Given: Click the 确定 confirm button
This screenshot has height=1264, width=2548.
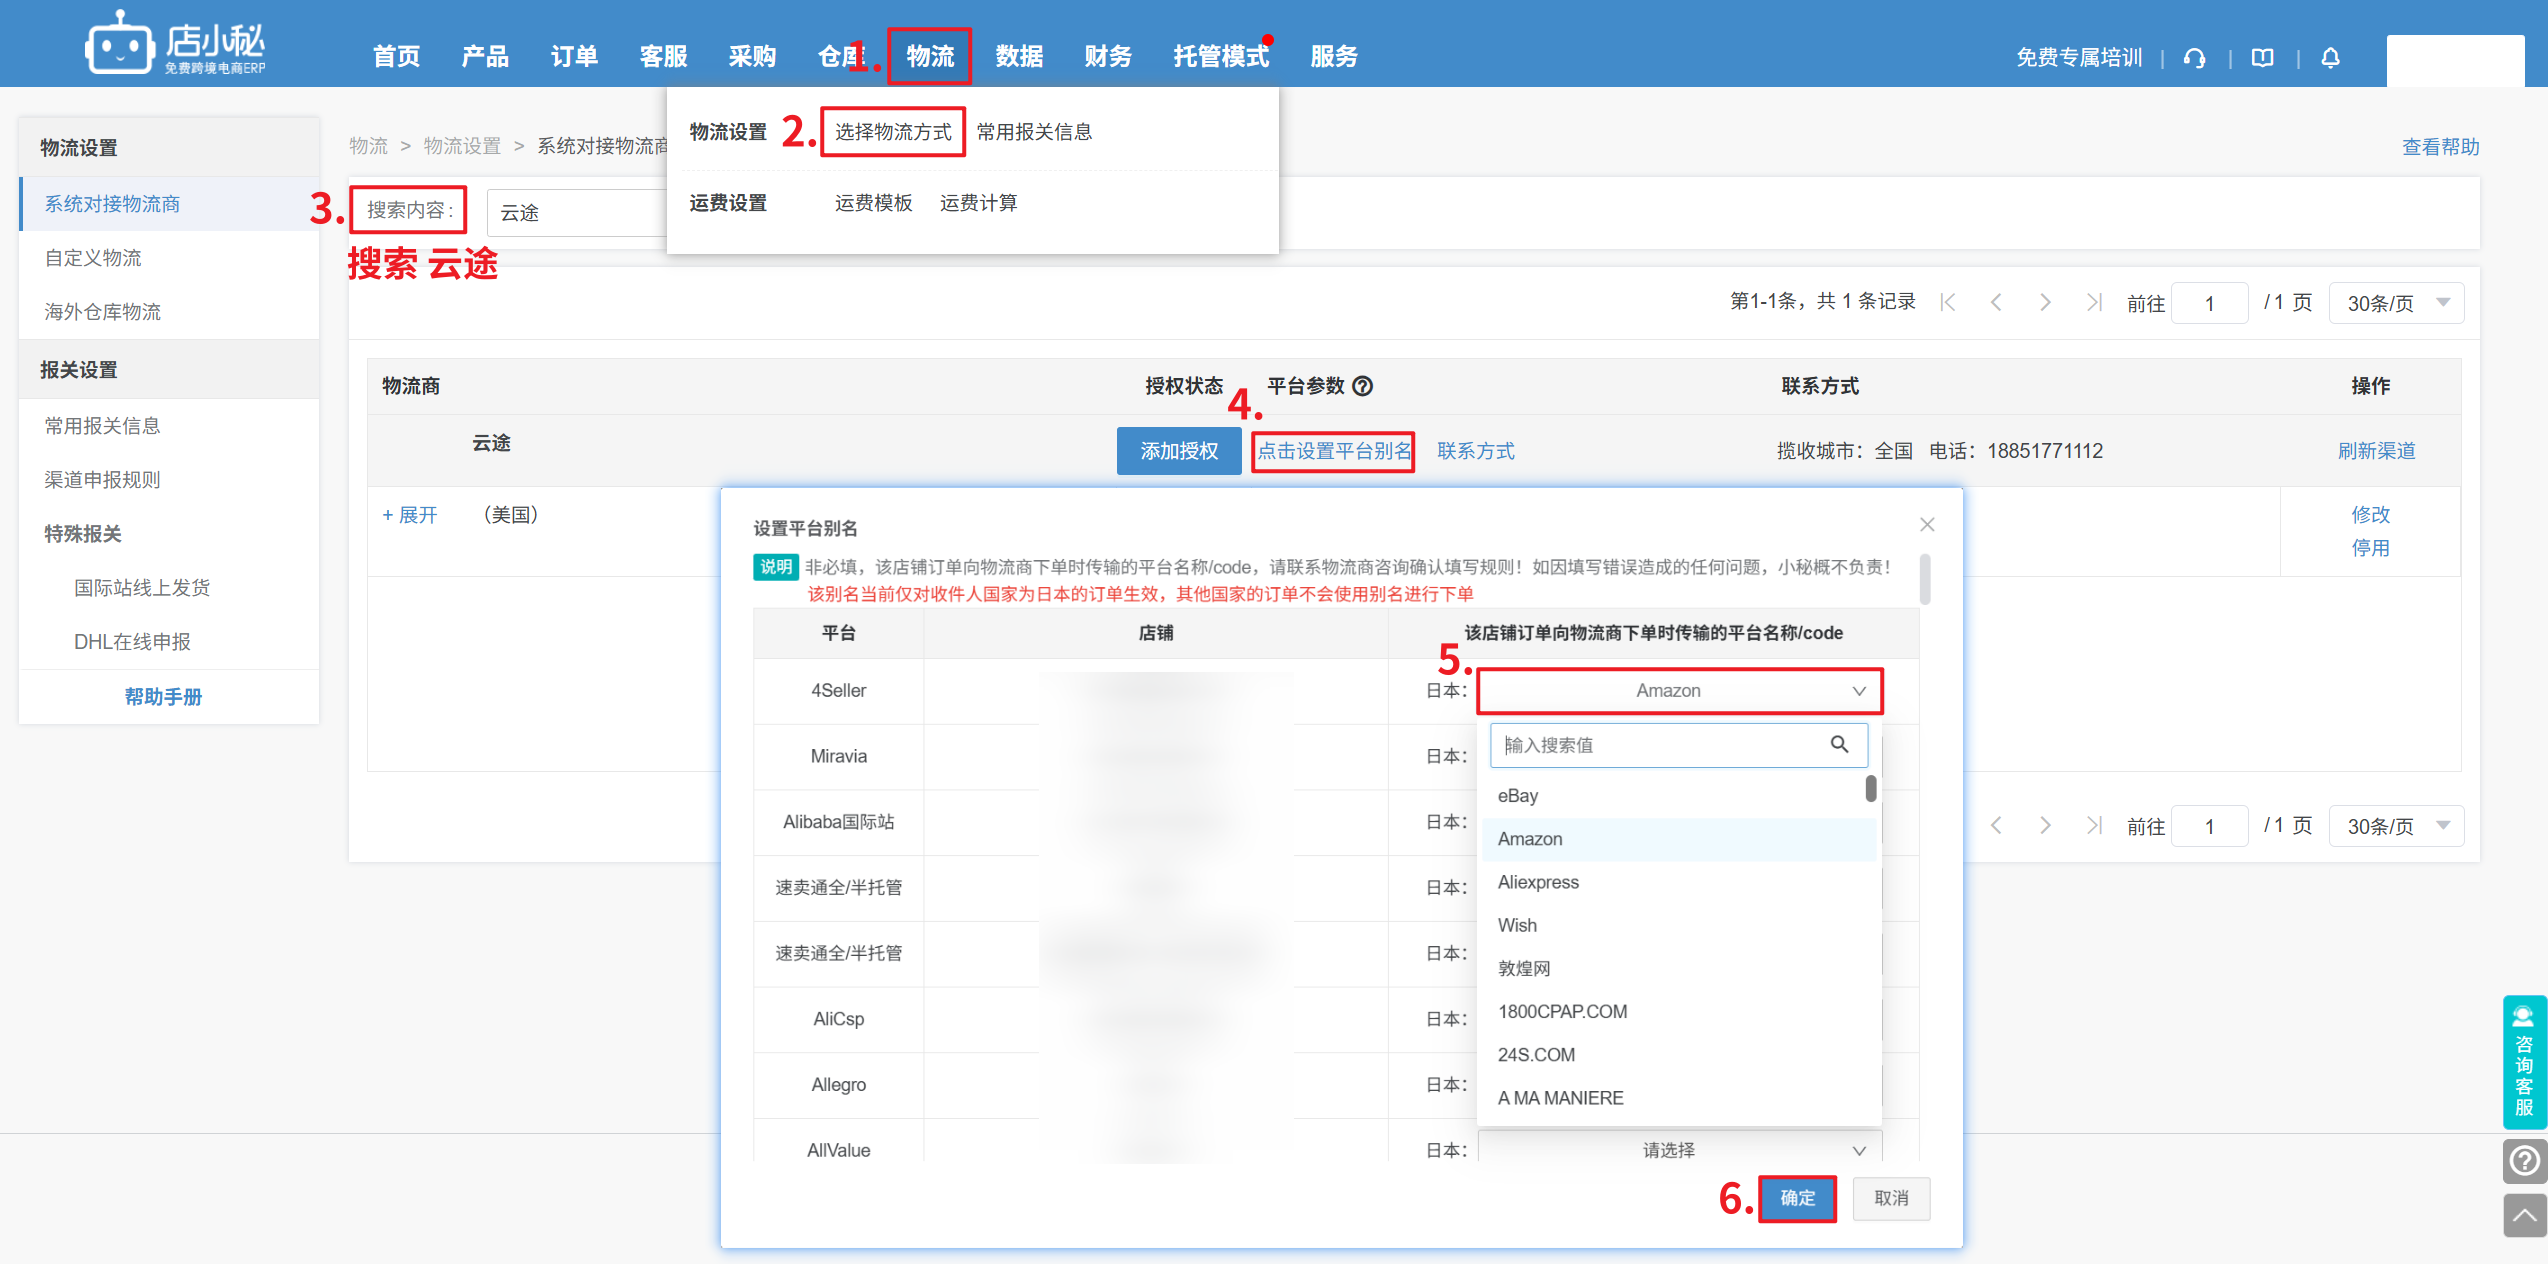Looking at the screenshot, I should click(x=1797, y=1198).
